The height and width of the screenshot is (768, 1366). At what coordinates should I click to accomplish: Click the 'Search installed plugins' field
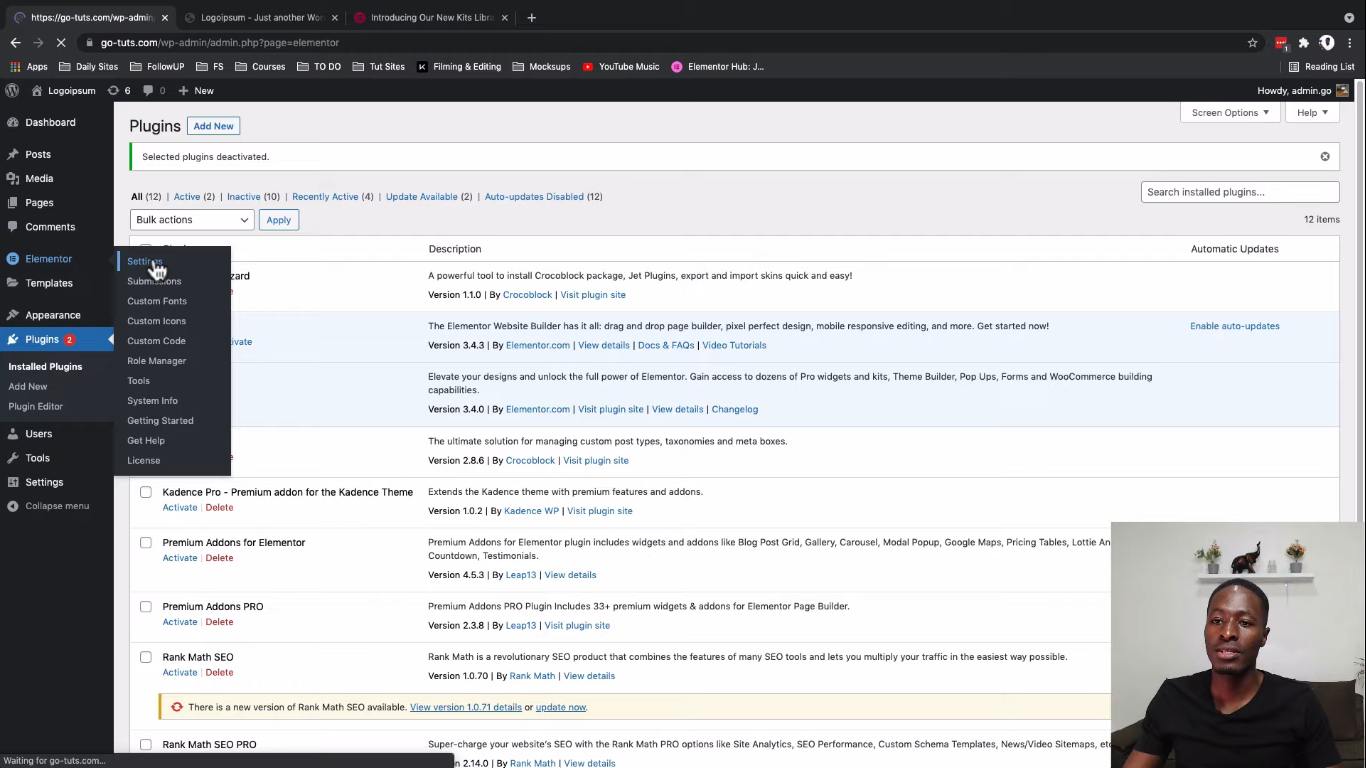1240,192
